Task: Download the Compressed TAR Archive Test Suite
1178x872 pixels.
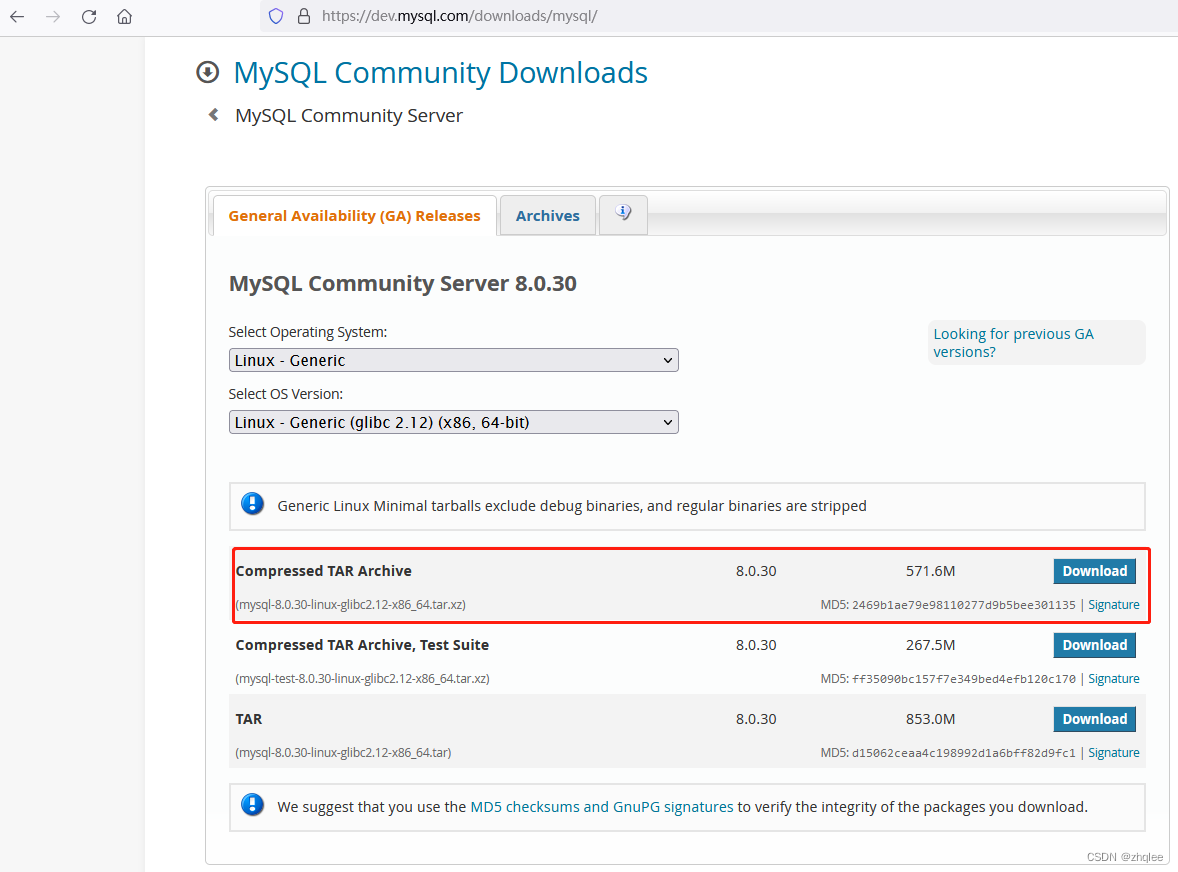Action: coord(1094,645)
